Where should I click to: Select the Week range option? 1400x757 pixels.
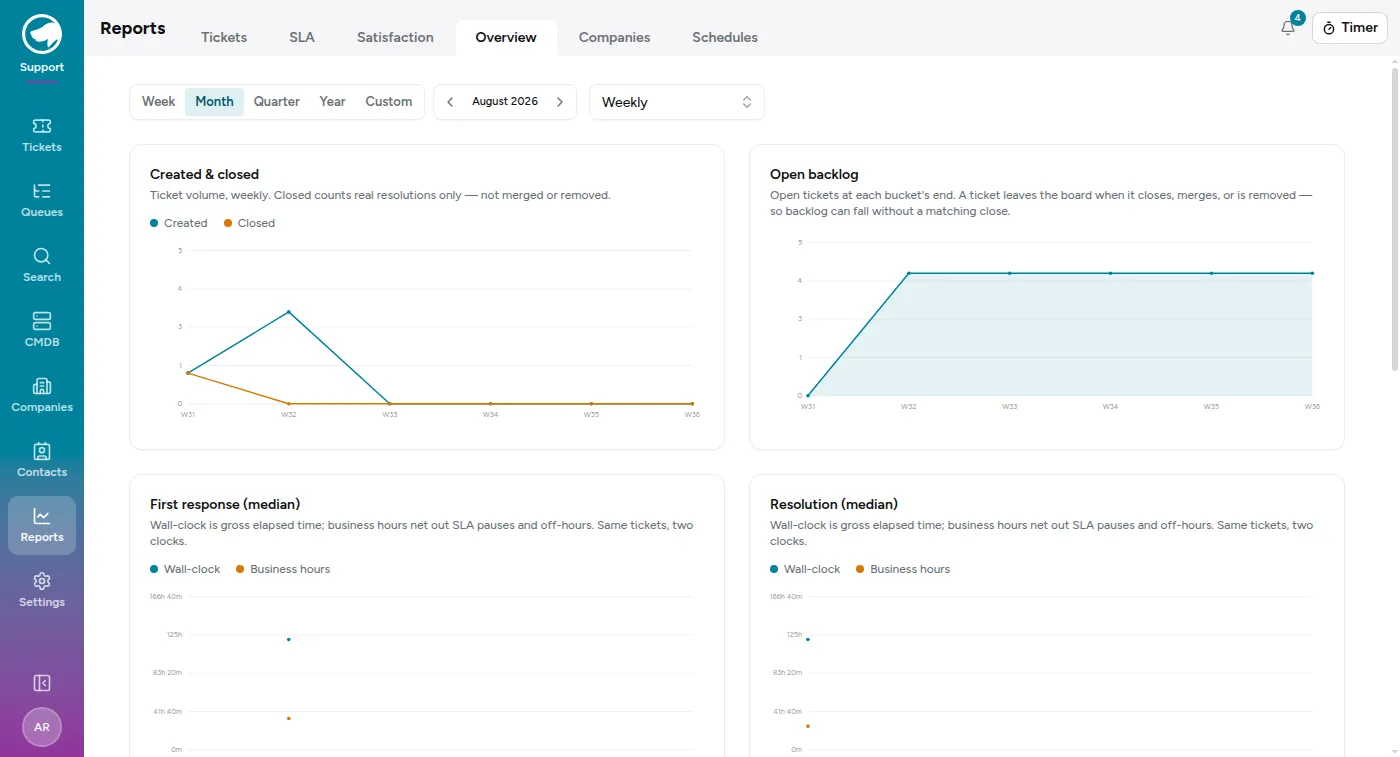[x=158, y=102]
